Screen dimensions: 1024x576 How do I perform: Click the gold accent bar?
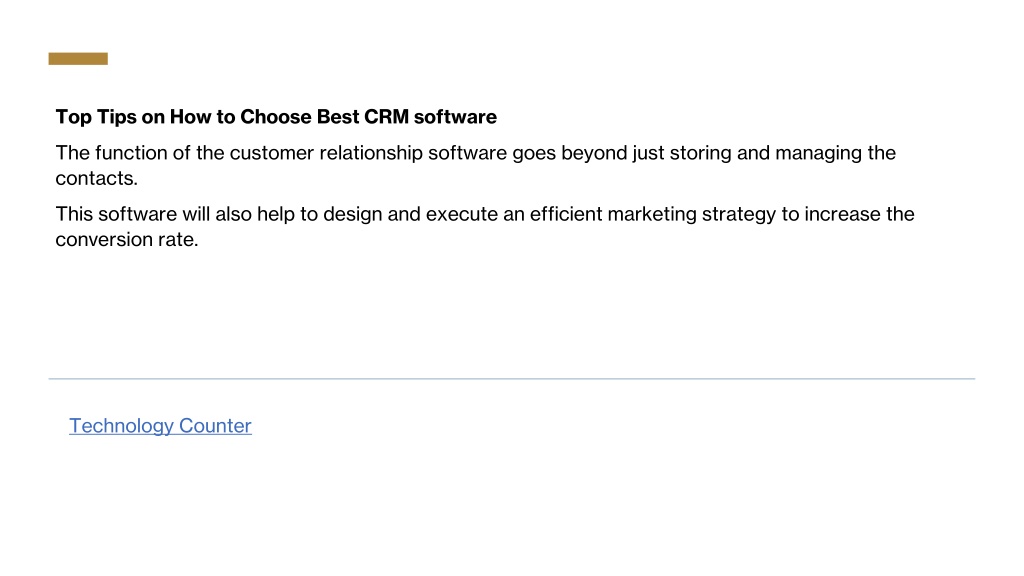(x=78, y=59)
